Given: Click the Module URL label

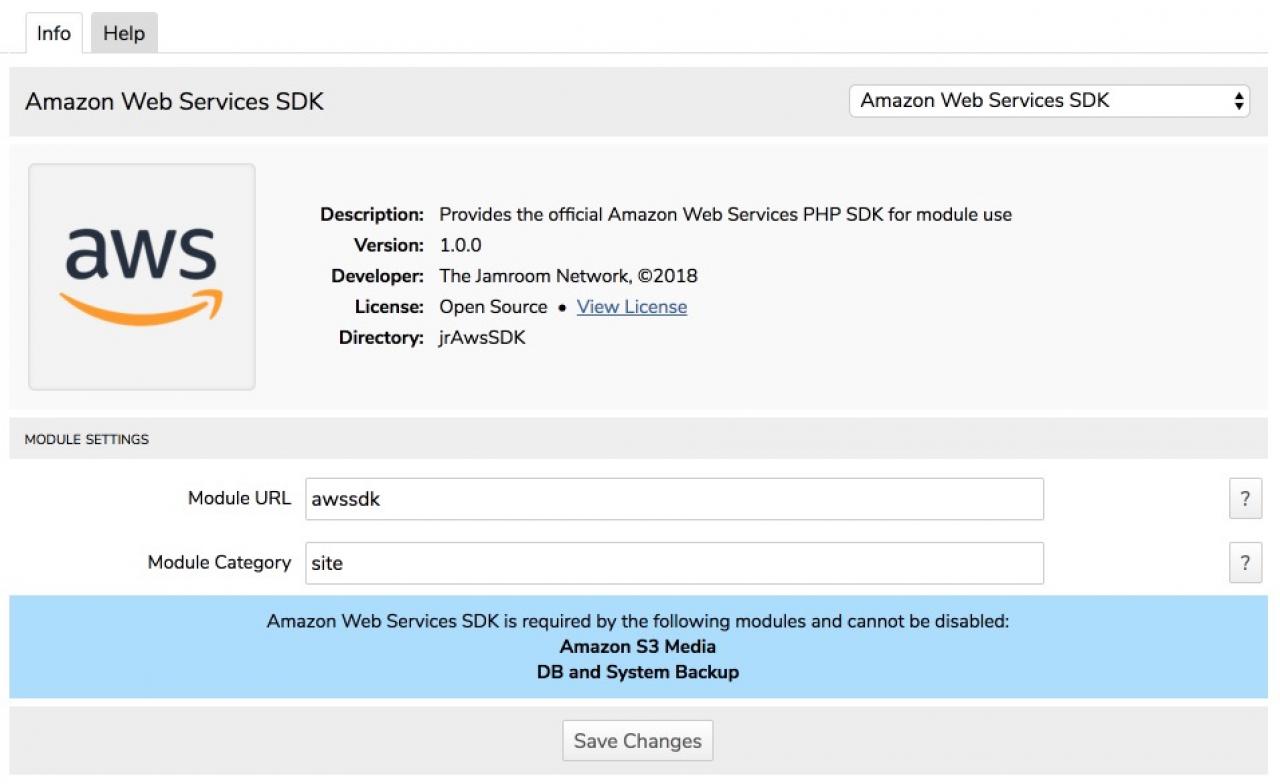Looking at the screenshot, I should (239, 498).
